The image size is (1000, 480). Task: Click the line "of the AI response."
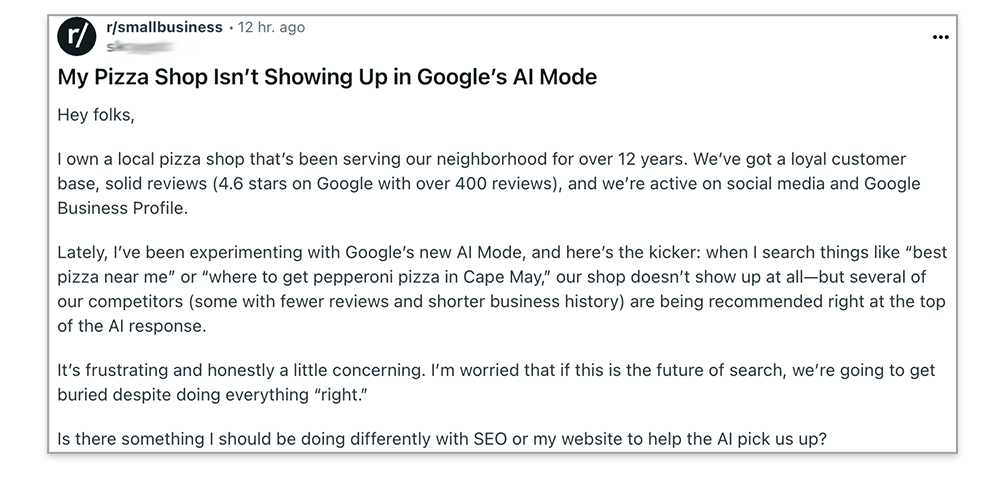click(132, 326)
